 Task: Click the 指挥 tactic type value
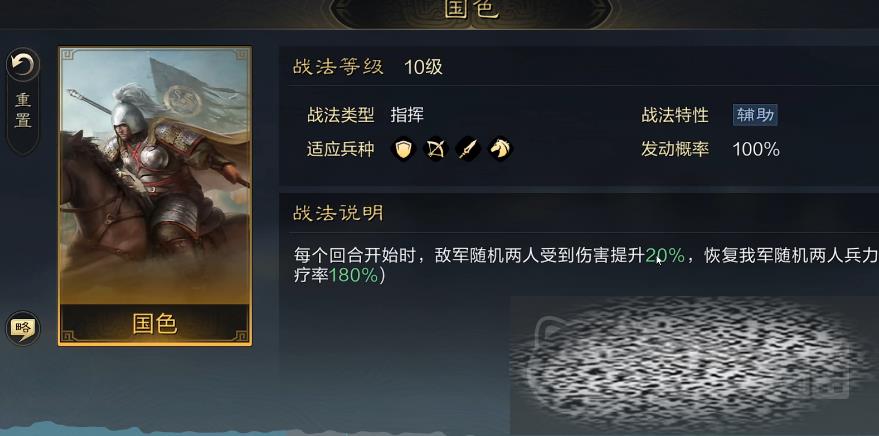[x=408, y=115]
